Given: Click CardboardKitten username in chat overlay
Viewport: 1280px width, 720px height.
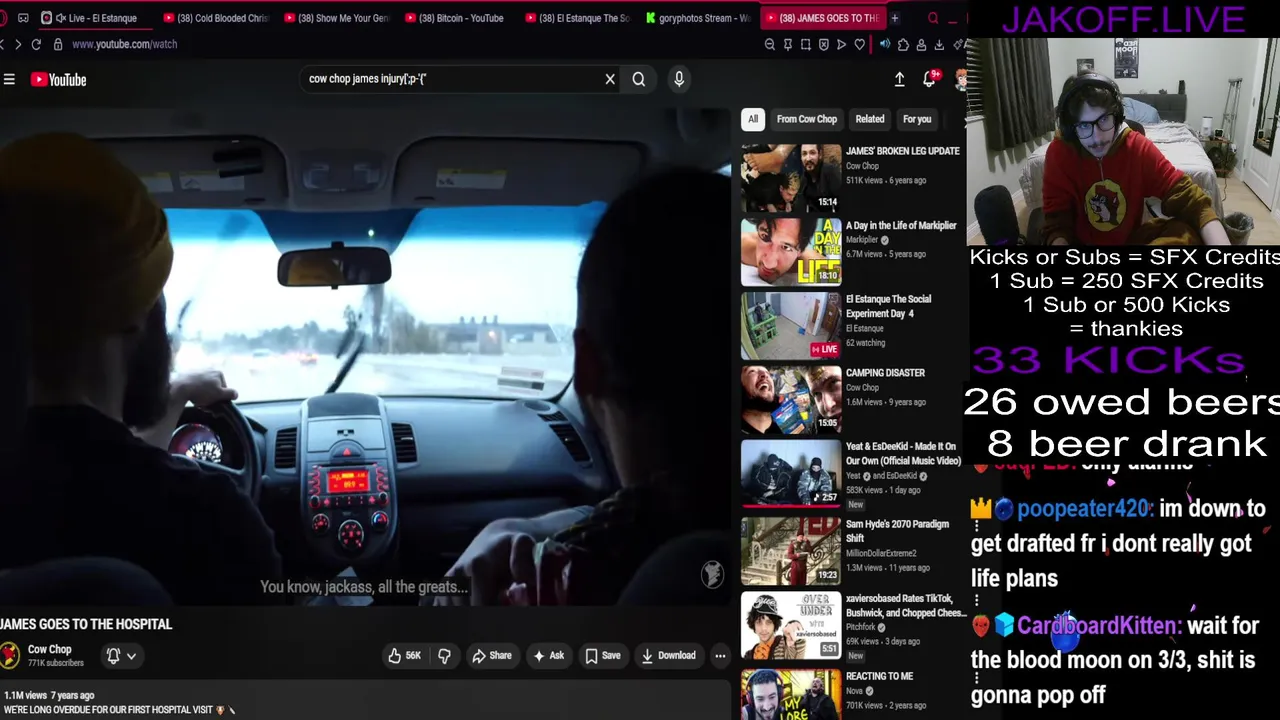Looking at the screenshot, I should pos(1099,626).
